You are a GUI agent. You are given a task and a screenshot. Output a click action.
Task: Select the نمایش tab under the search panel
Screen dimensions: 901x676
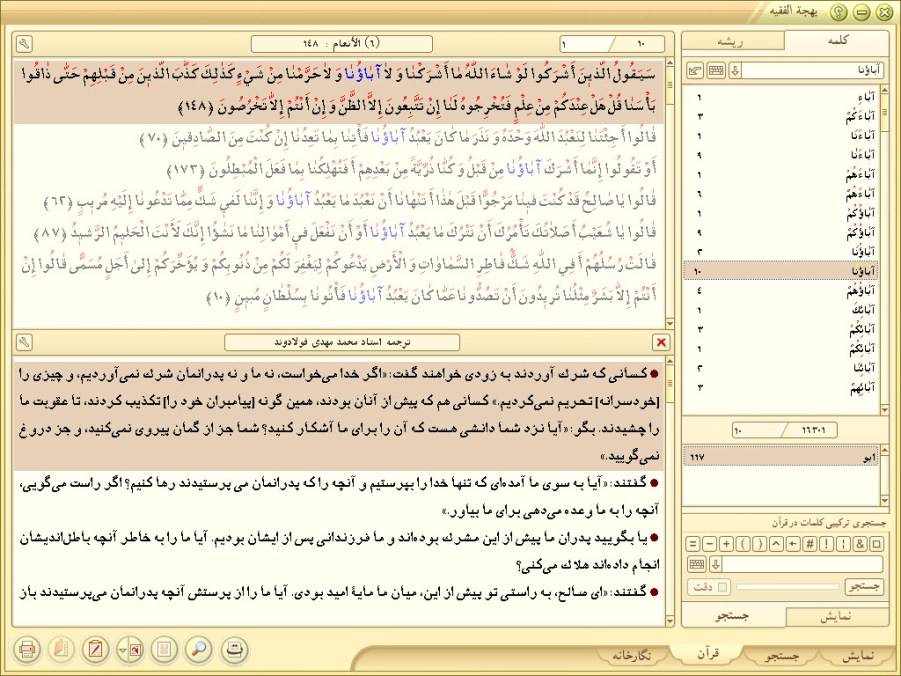(836, 617)
